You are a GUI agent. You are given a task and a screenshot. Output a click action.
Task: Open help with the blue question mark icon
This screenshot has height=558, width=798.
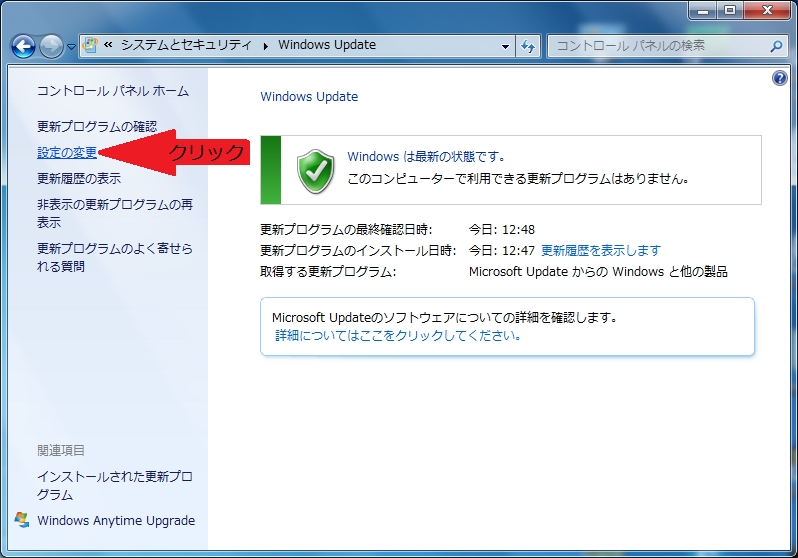click(x=779, y=78)
